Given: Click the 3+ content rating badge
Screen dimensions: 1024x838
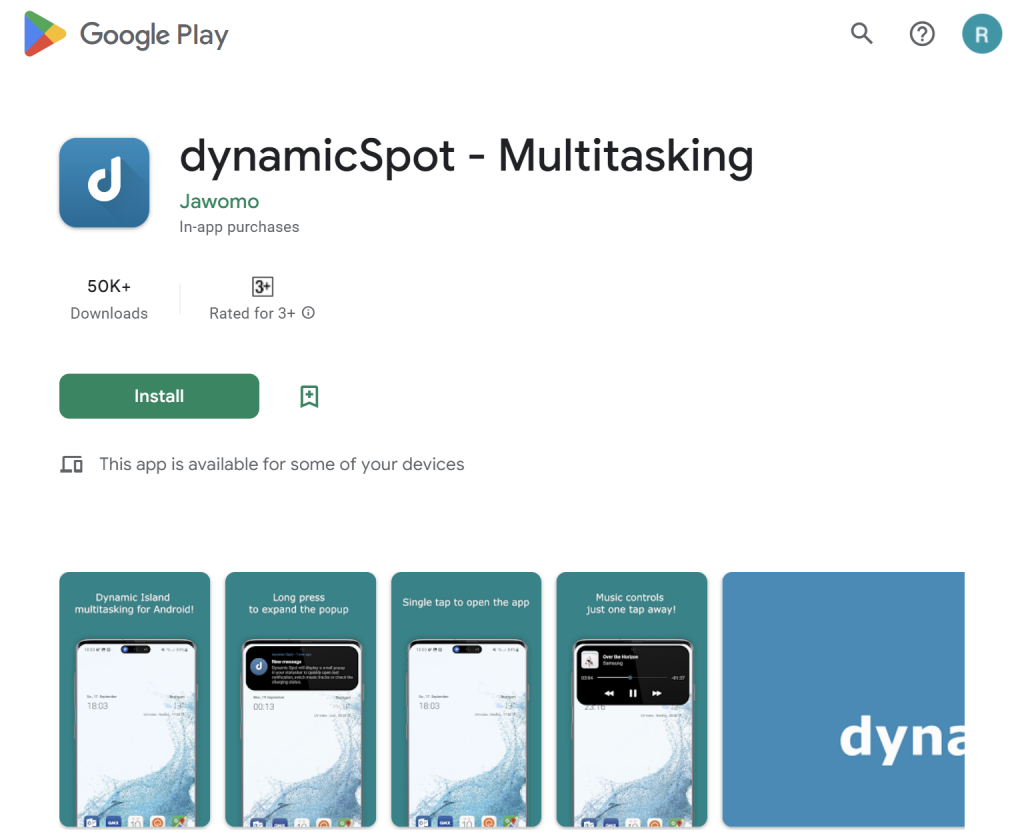Looking at the screenshot, I should tap(262, 287).
